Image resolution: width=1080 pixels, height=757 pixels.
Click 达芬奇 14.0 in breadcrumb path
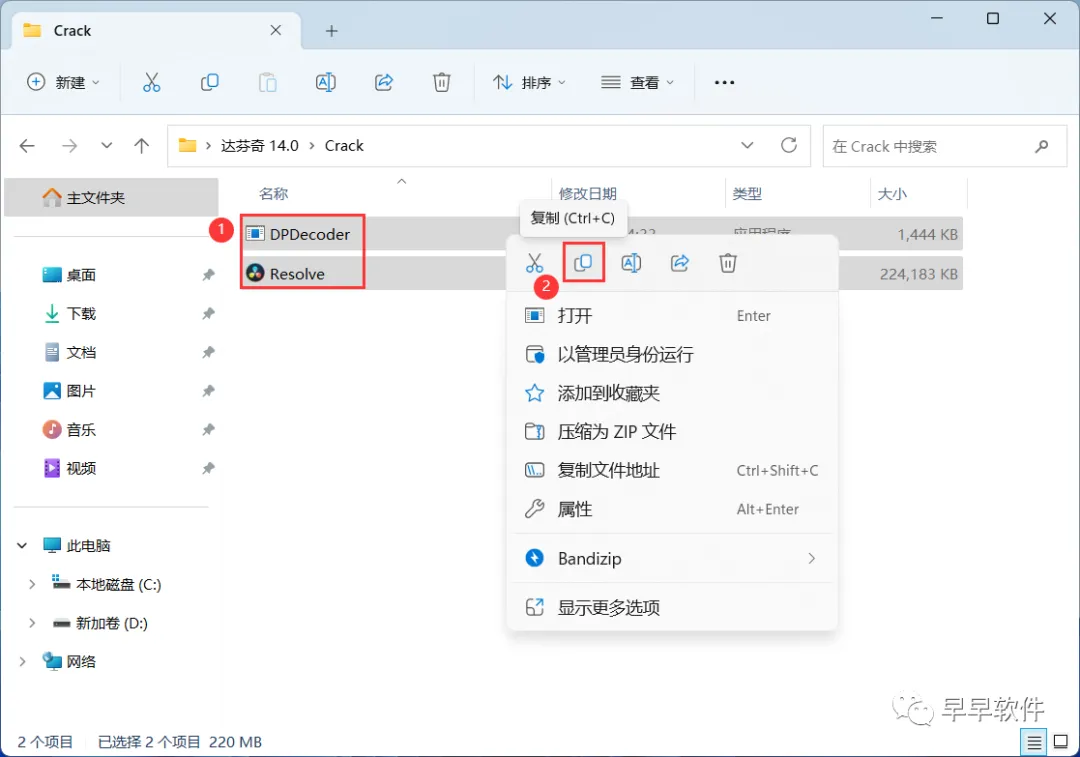click(260, 145)
